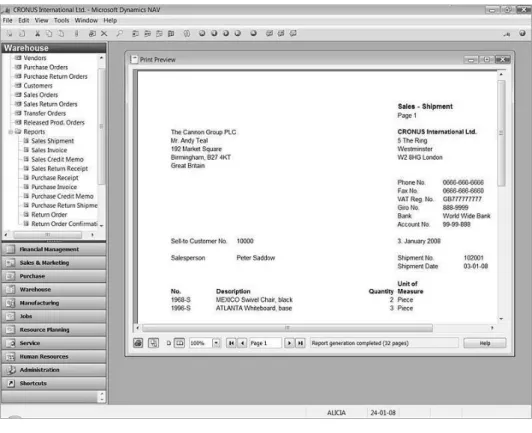The image size is (532, 433).
Task: Open the File menu
Action: pyautogui.click(x=7, y=20)
